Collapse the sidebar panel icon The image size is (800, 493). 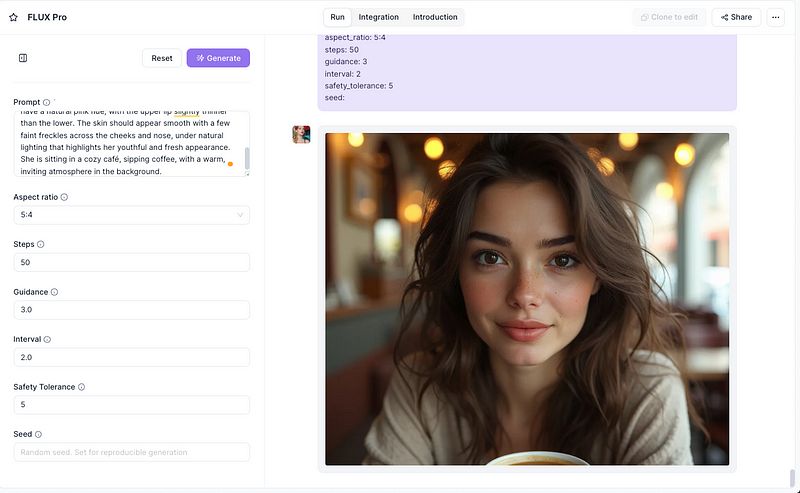click(23, 58)
